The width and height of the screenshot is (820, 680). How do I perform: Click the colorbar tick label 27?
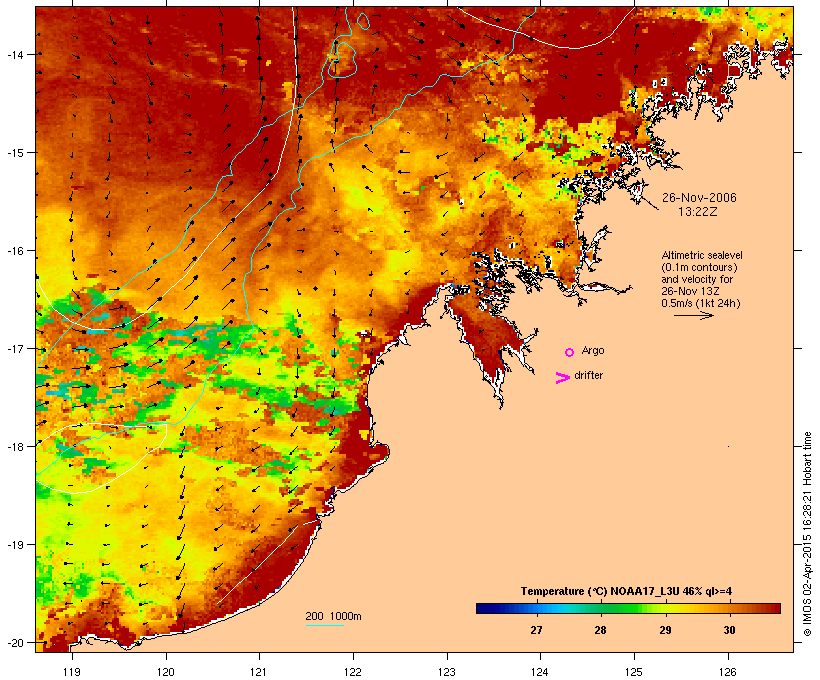pyautogui.click(x=537, y=630)
